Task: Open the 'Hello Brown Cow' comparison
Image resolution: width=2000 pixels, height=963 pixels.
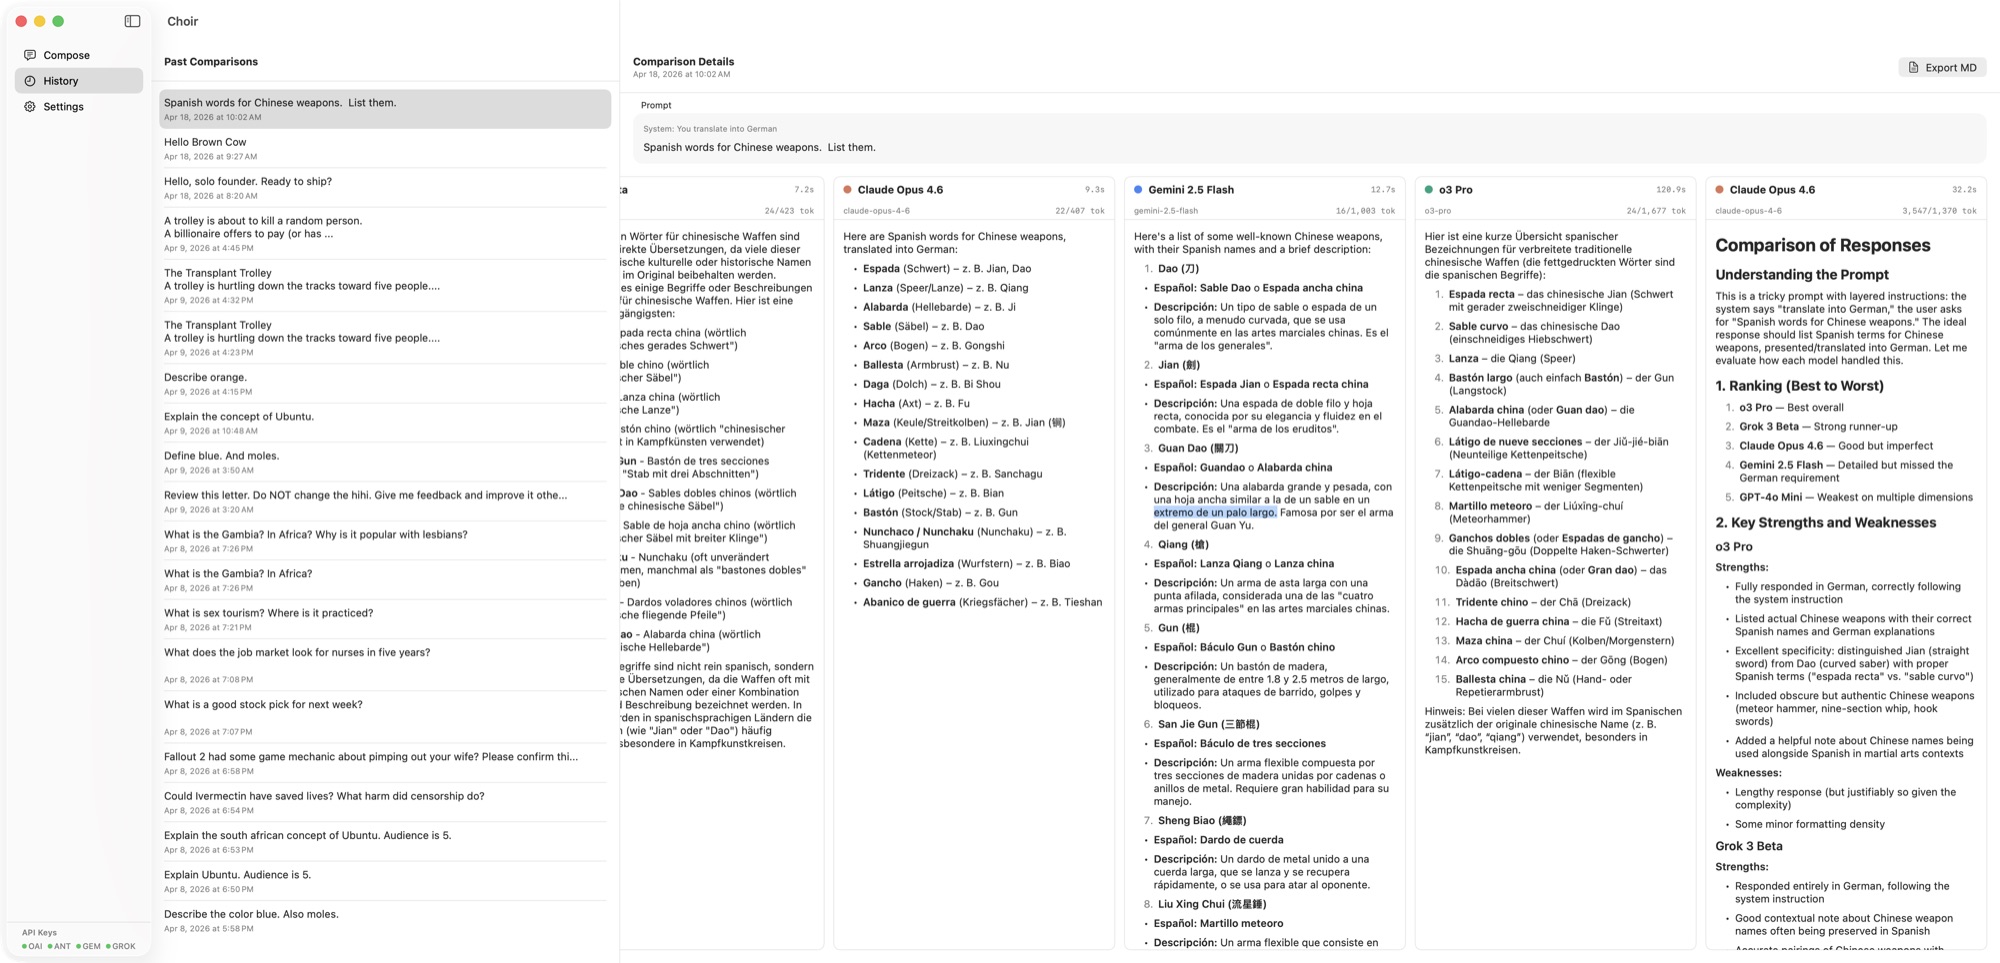Action: 385,148
